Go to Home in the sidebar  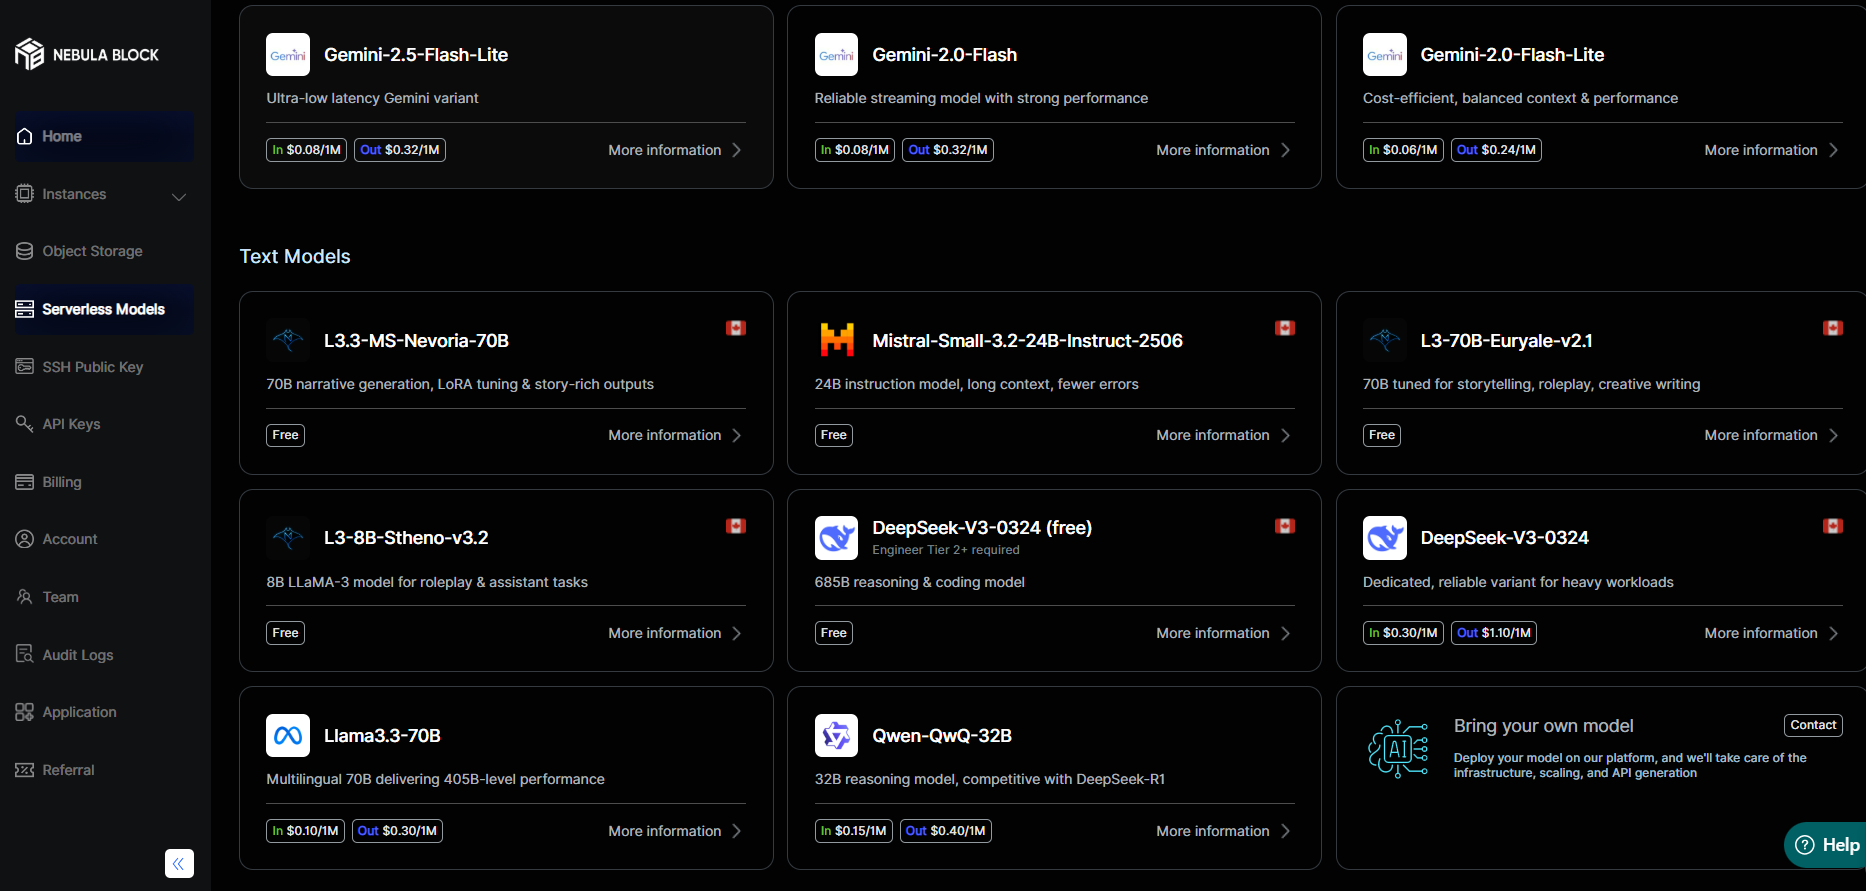[62, 136]
